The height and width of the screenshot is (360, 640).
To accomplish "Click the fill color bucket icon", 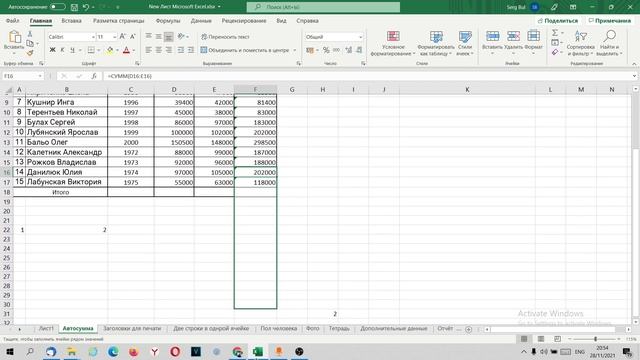I will tap(110, 50).
